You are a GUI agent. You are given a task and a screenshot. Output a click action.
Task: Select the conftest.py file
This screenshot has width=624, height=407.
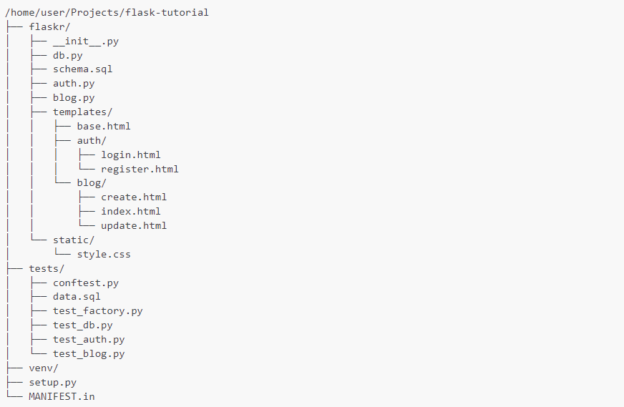85,283
